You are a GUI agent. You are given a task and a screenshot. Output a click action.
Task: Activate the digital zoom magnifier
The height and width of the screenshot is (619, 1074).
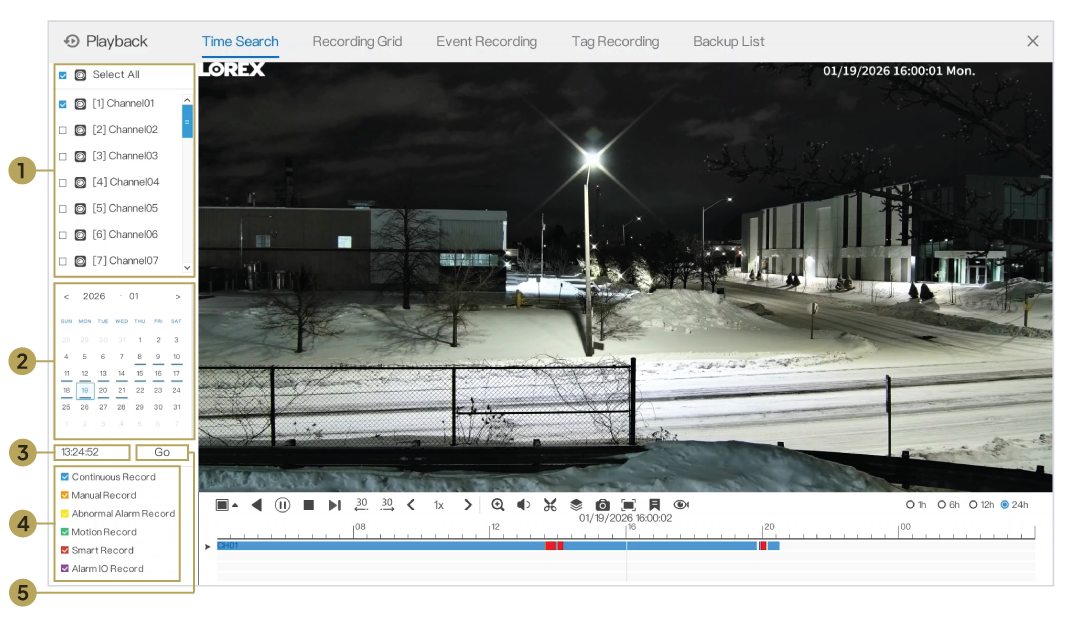(498, 505)
